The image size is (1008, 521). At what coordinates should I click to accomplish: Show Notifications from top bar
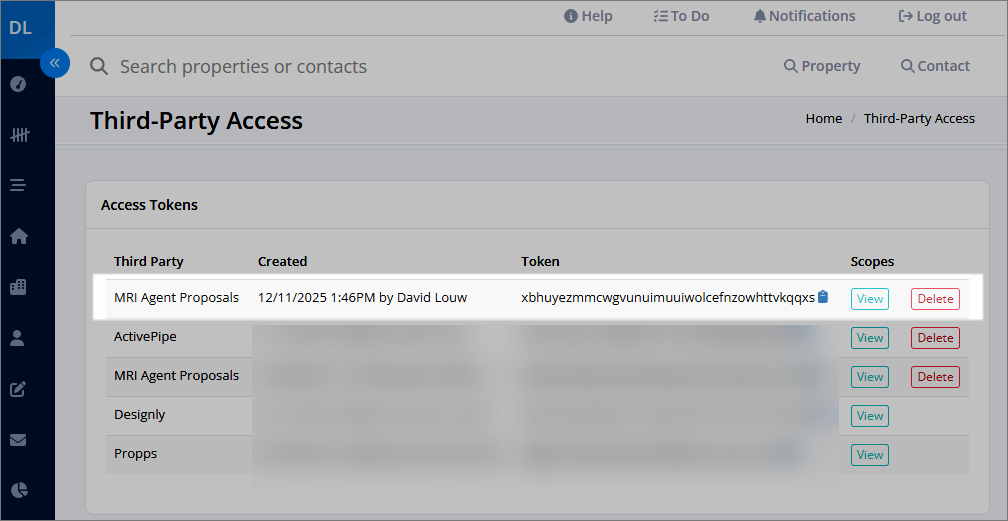(804, 16)
